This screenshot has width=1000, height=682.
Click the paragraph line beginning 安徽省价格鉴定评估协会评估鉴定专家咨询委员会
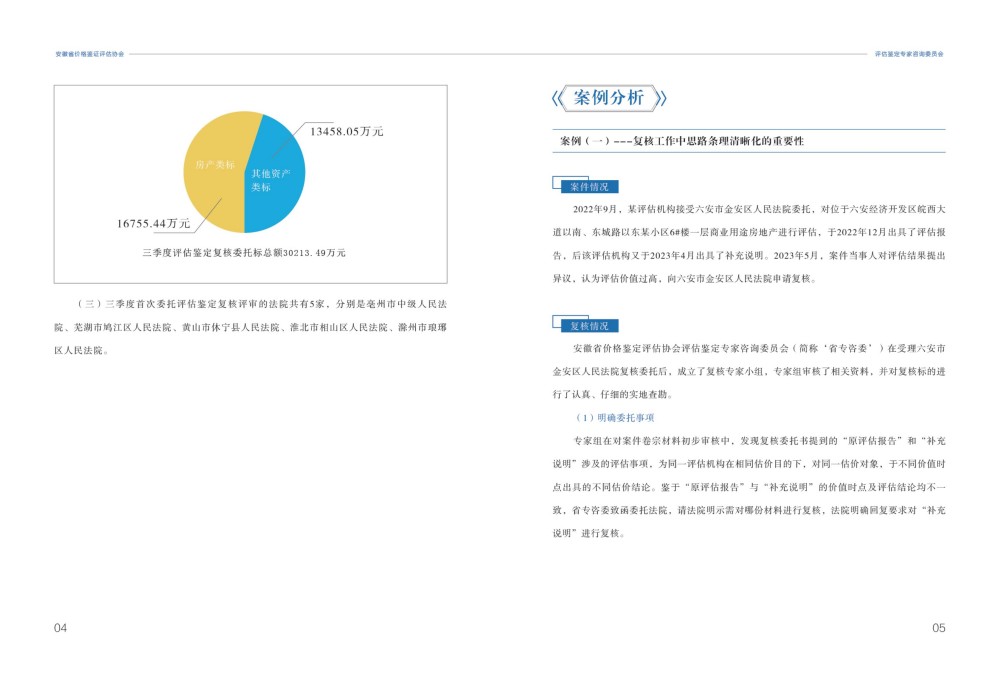pos(759,348)
